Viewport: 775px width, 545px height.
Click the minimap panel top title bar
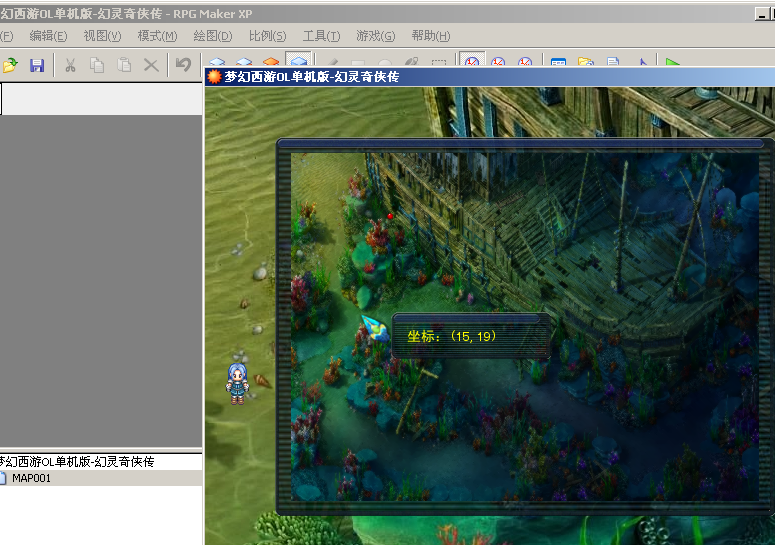pos(520,143)
